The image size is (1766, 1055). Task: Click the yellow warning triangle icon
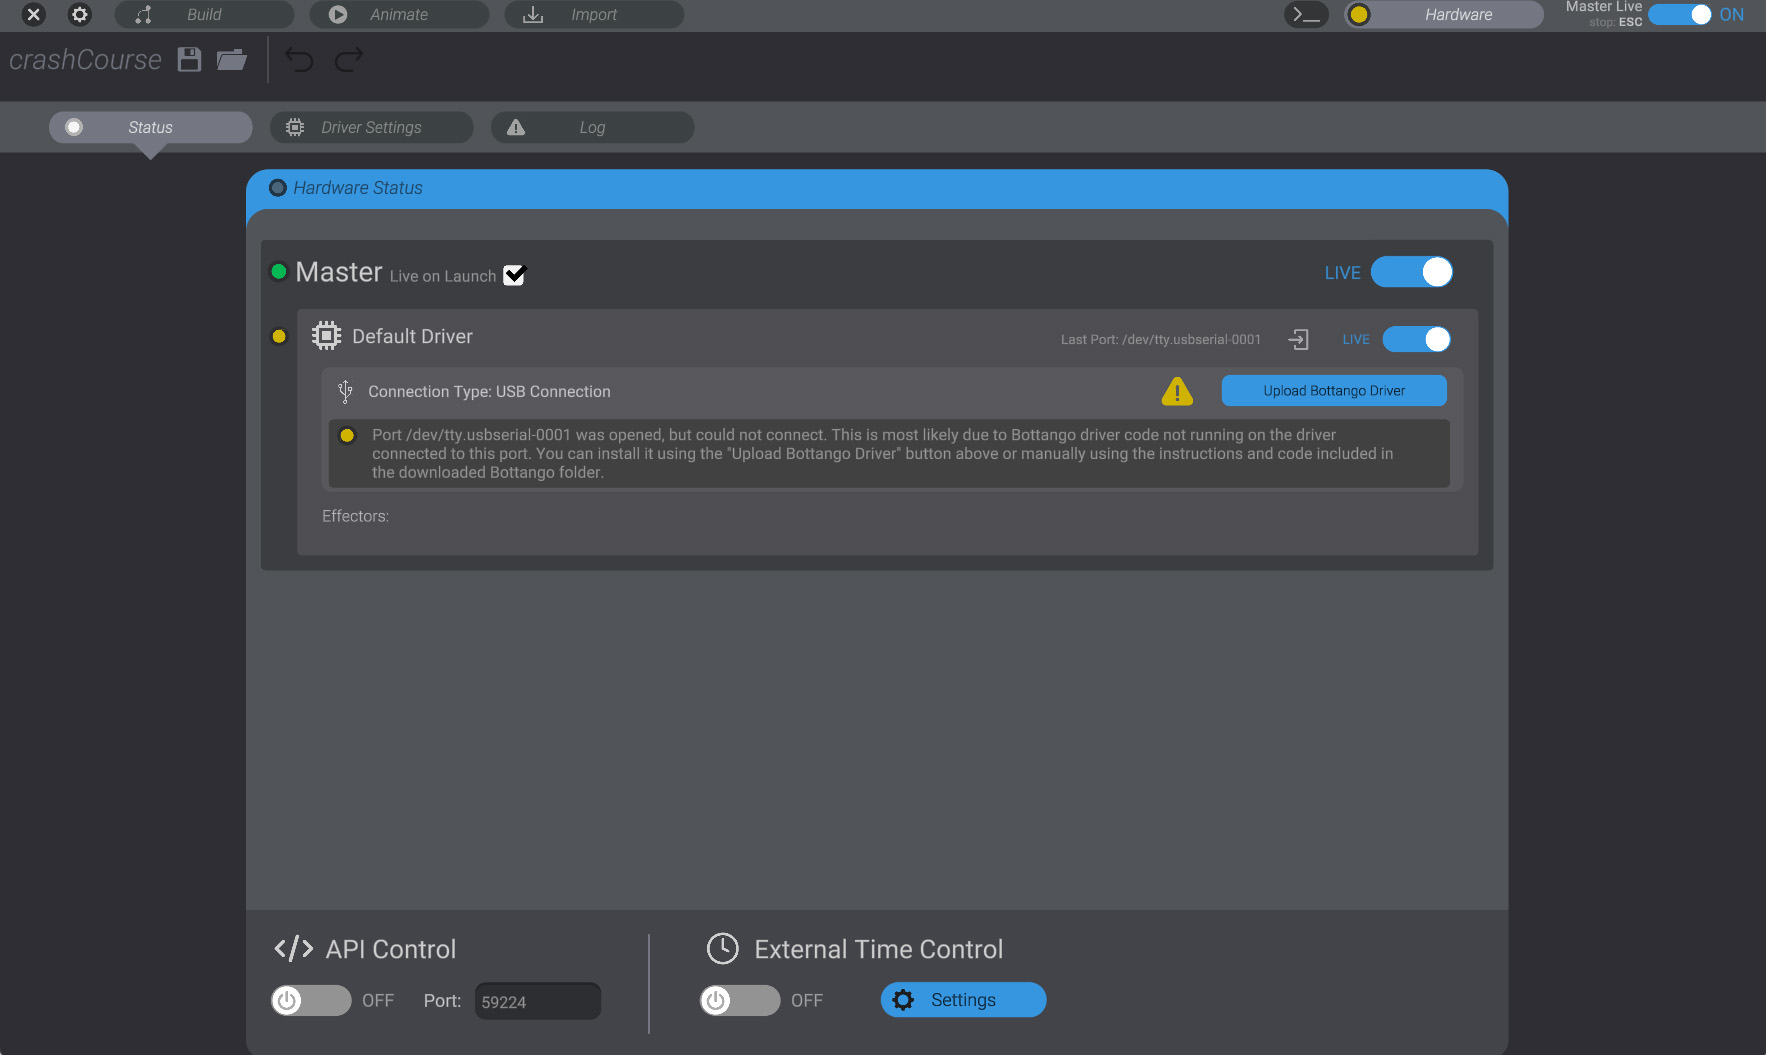[x=1177, y=391]
